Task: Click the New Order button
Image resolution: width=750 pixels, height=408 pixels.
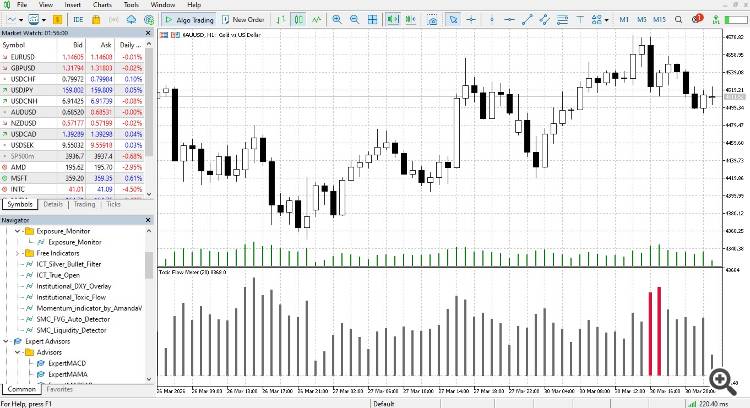Action: click(x=243, y=20)
